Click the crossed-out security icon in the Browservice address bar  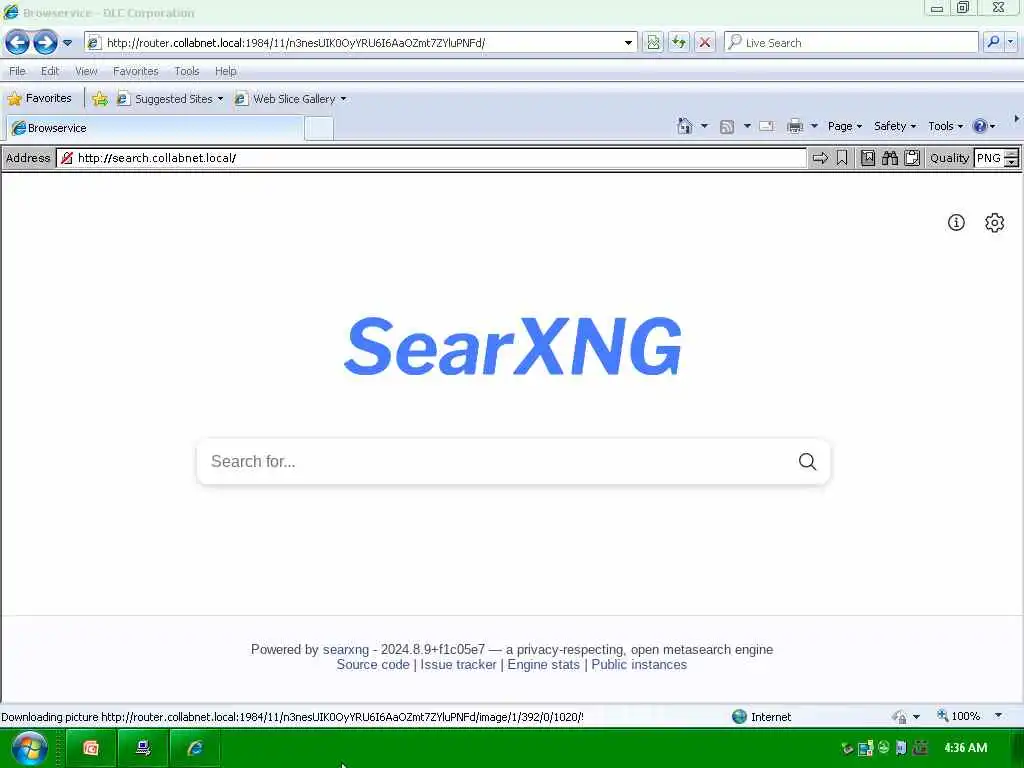pos(67,158)
